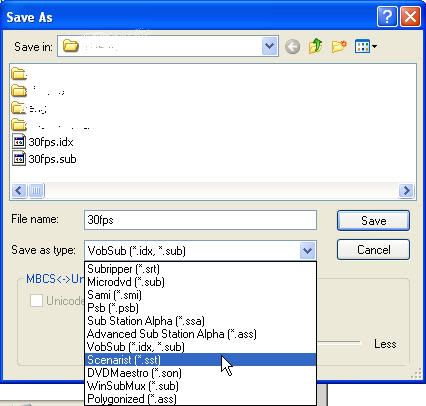The height and width of the screenshot is (406, 426).
Task: Collapse the Save as type dropdown arrow
Action: 307,250
